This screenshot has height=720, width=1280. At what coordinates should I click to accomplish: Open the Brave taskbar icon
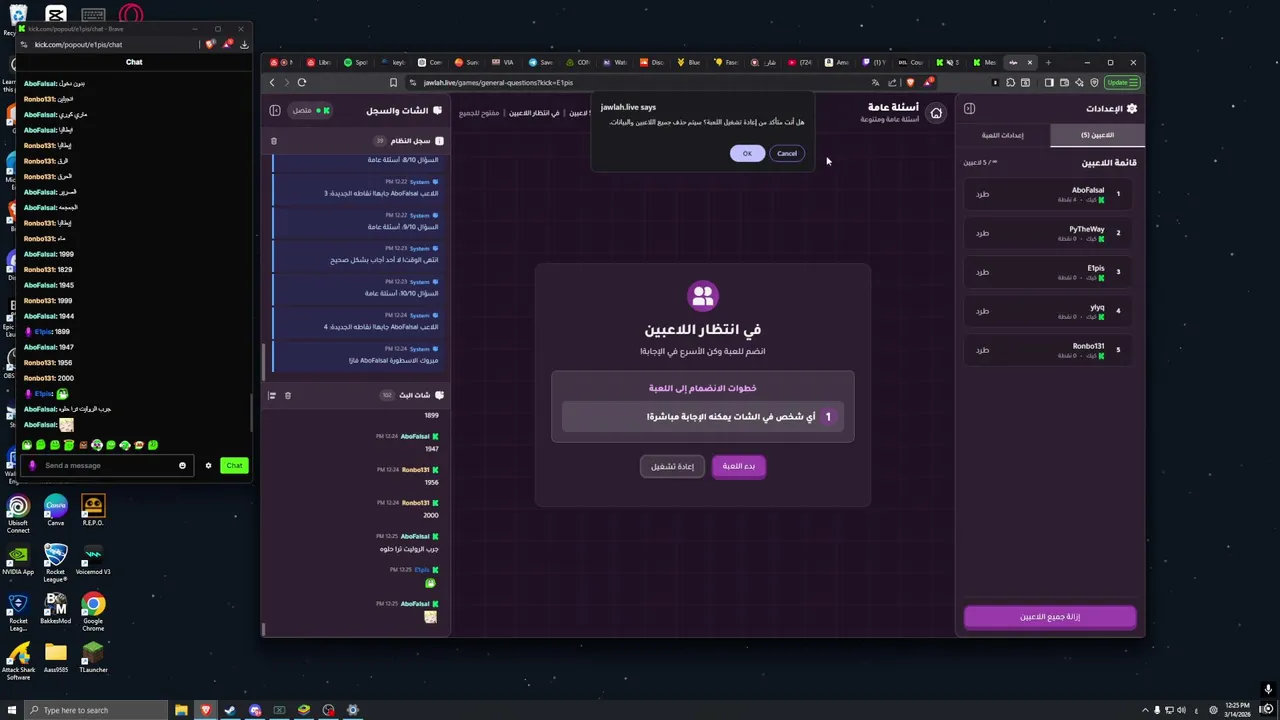point(206,710)
